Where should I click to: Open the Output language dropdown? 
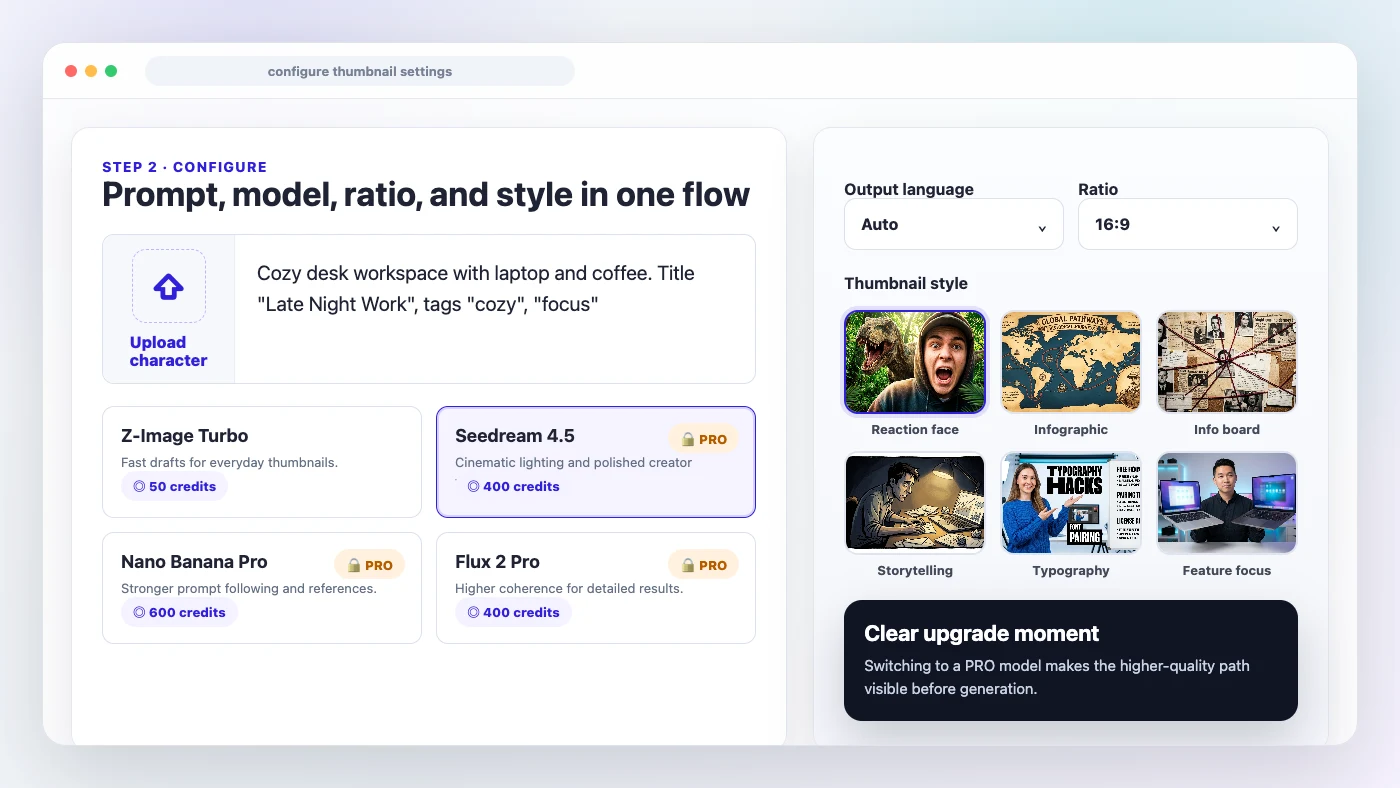pos(954,224)
